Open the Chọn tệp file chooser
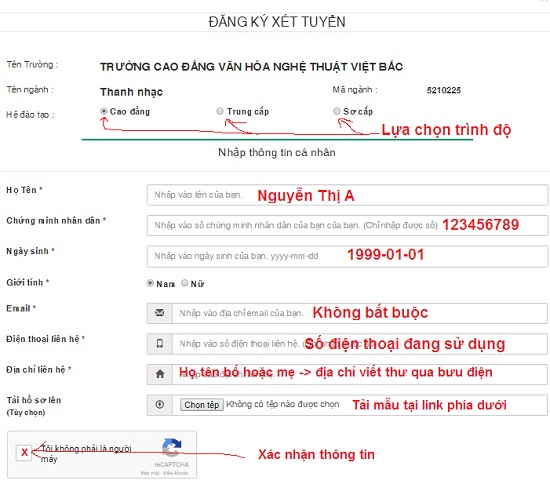550x484 pixels. (202, 405)
